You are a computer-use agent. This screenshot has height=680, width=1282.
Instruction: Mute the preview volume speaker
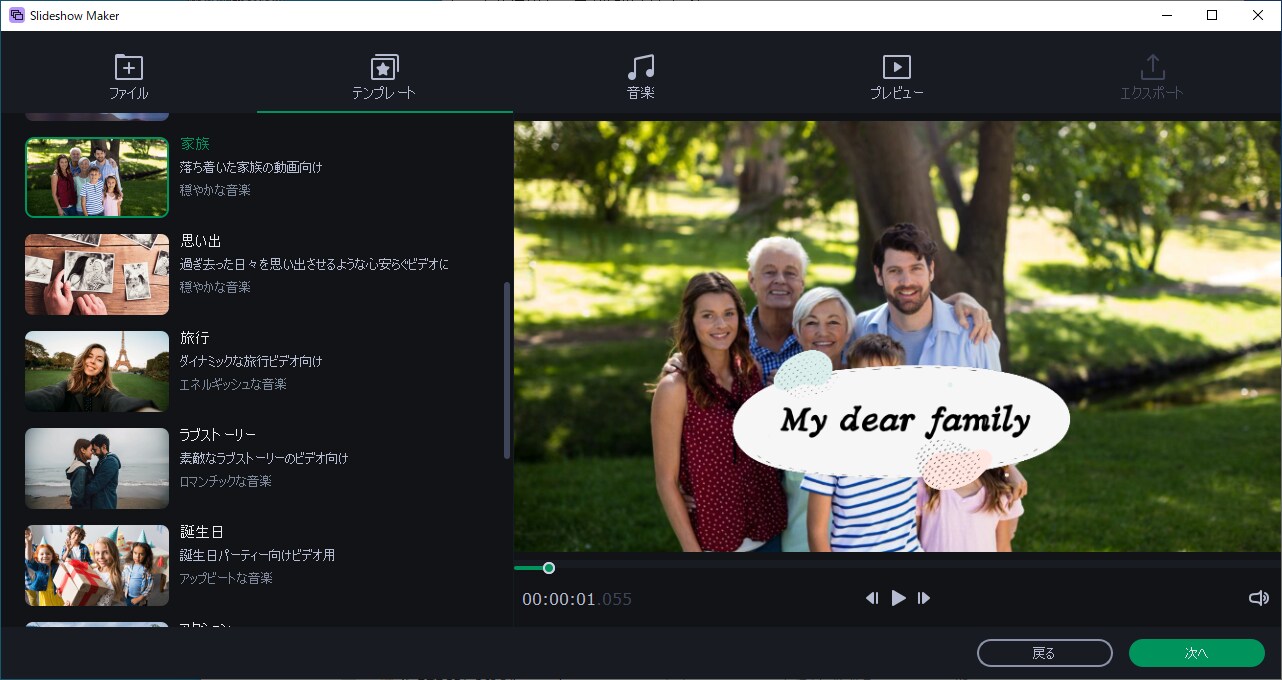[x=1258, y=598]
